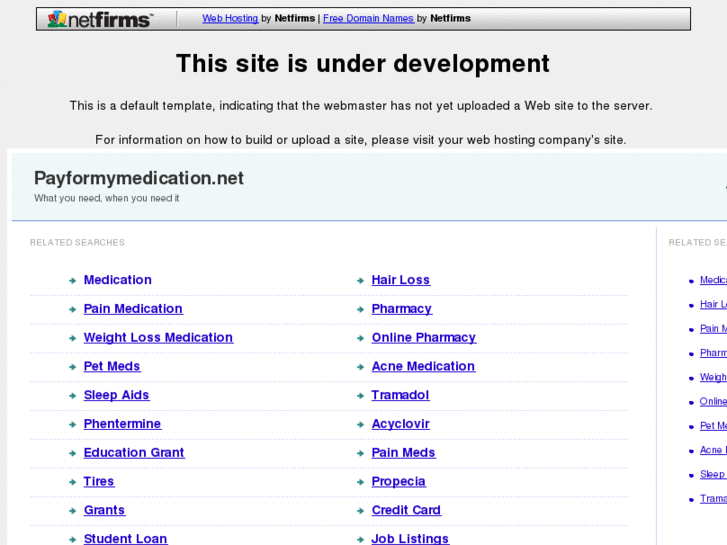The image size is (727, 545).
Task: Click the Netfirms logo
Action: tap(99, 19)
